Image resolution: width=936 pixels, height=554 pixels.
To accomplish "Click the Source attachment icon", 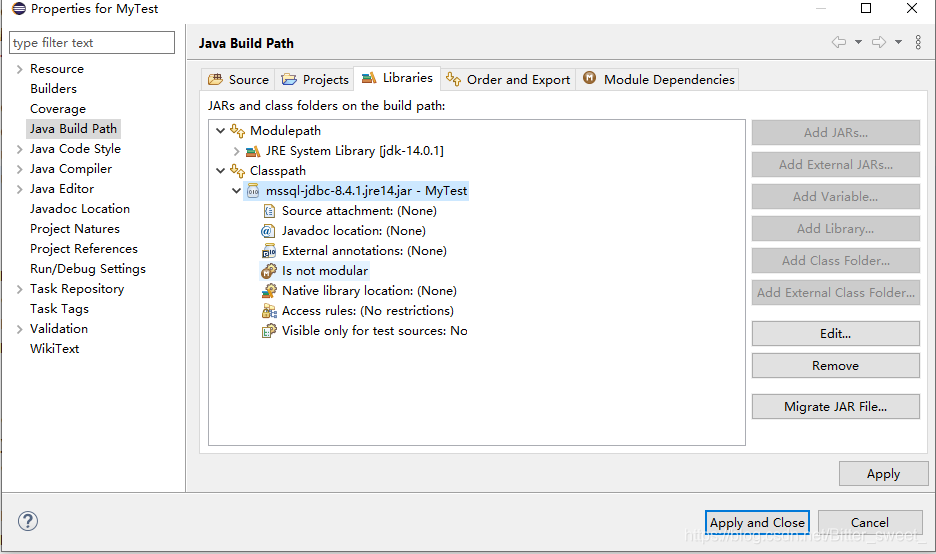I will click(269, 211).
